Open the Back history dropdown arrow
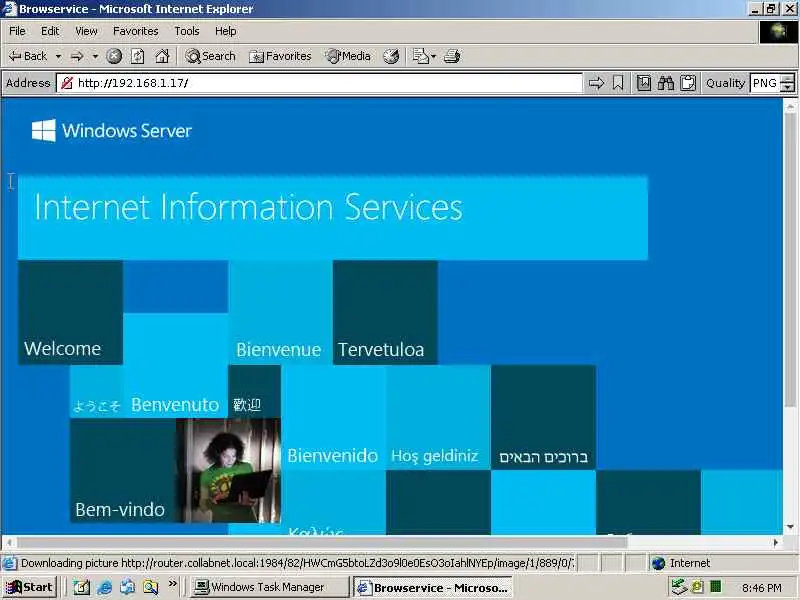 click(58, 56)
